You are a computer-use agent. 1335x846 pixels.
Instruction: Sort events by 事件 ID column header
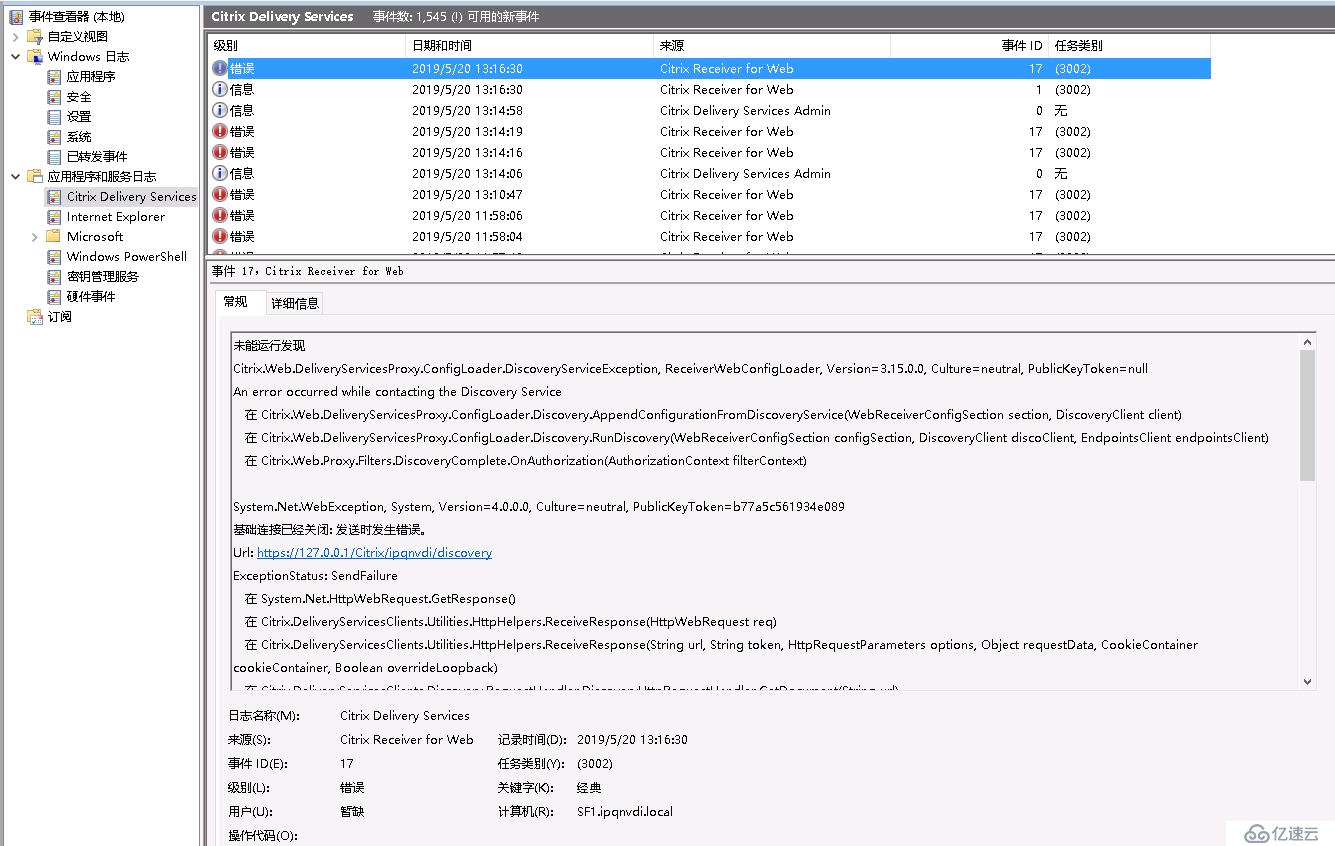969,46
